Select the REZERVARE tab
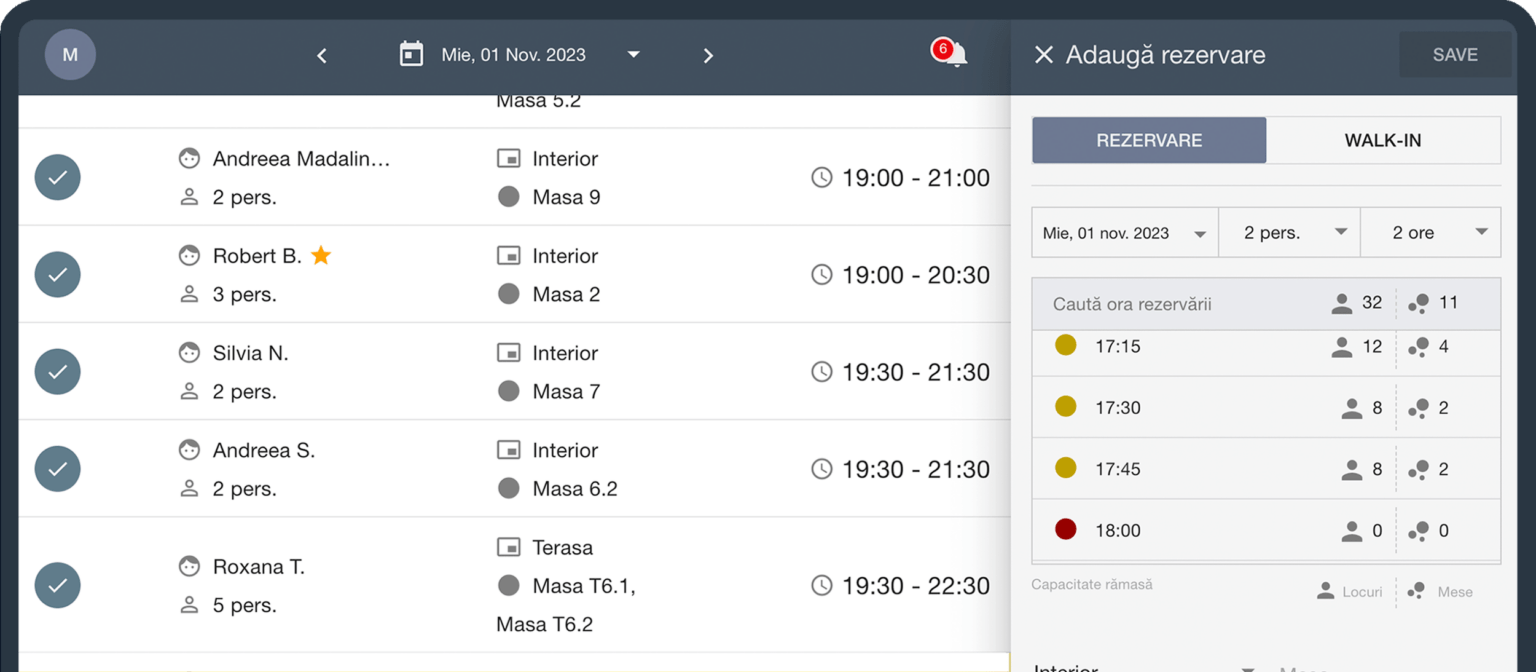The image size is (1536, 672). 1149,140
